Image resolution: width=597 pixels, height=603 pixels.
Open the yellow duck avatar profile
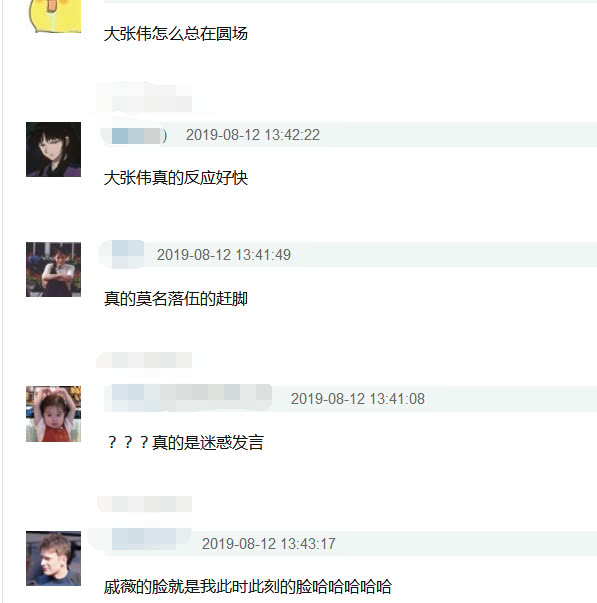pos(55,16)
